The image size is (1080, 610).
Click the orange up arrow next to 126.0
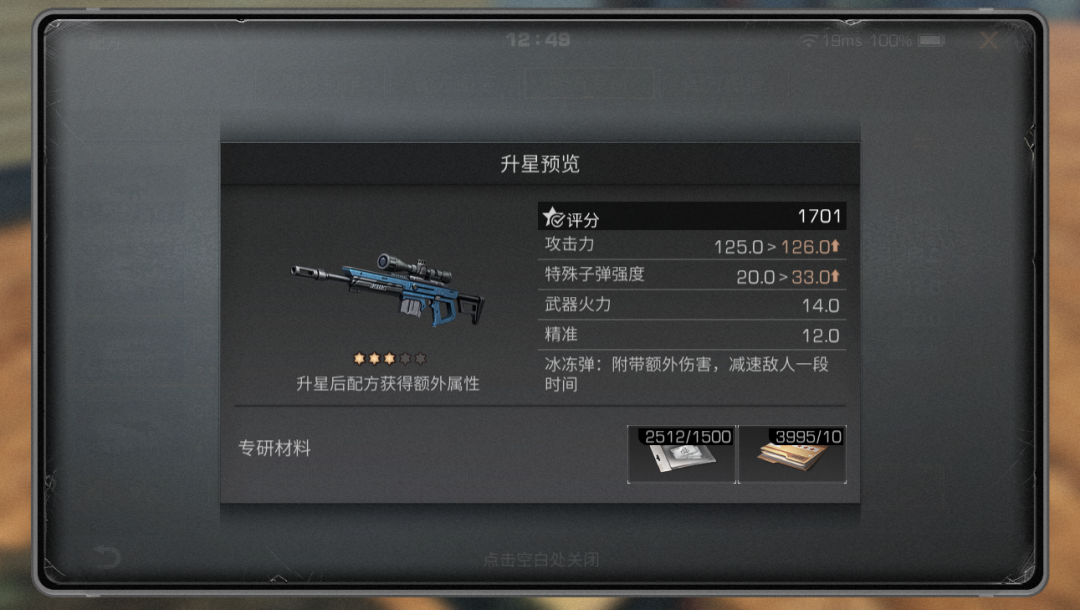pos(835,245)
